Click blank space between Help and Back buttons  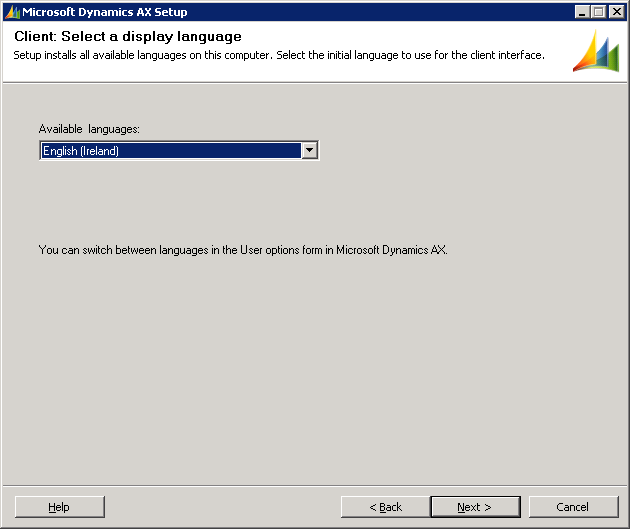(x=220, y=507)
